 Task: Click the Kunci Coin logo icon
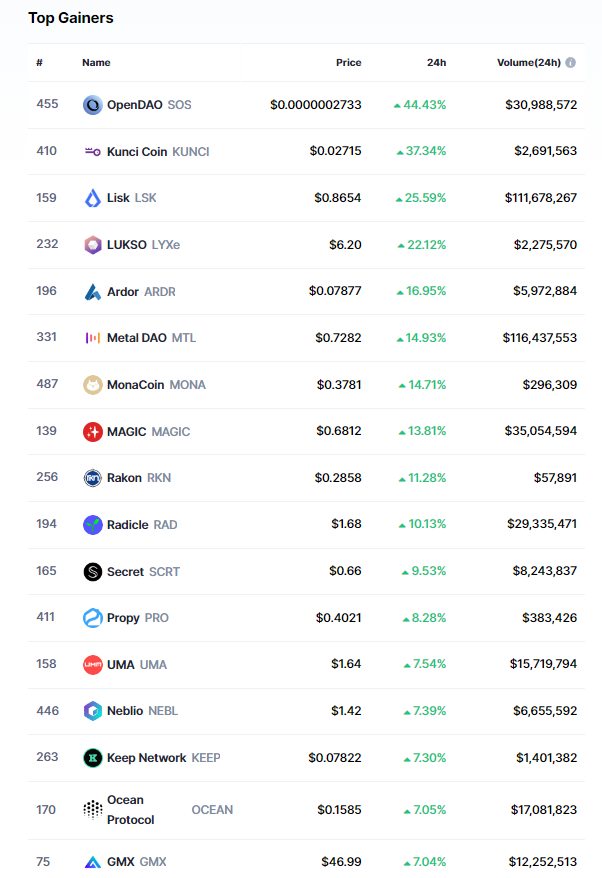click(92, 152)
